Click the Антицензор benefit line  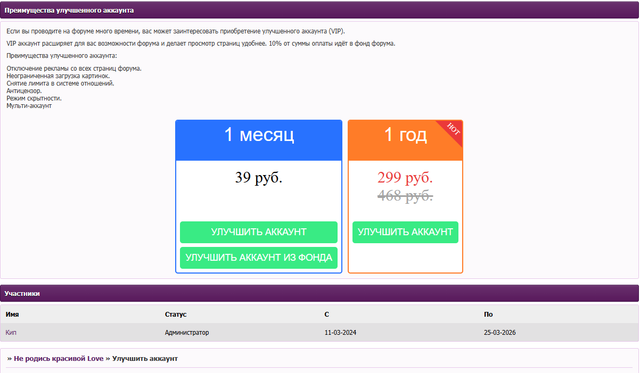click(x=24, y=91)
